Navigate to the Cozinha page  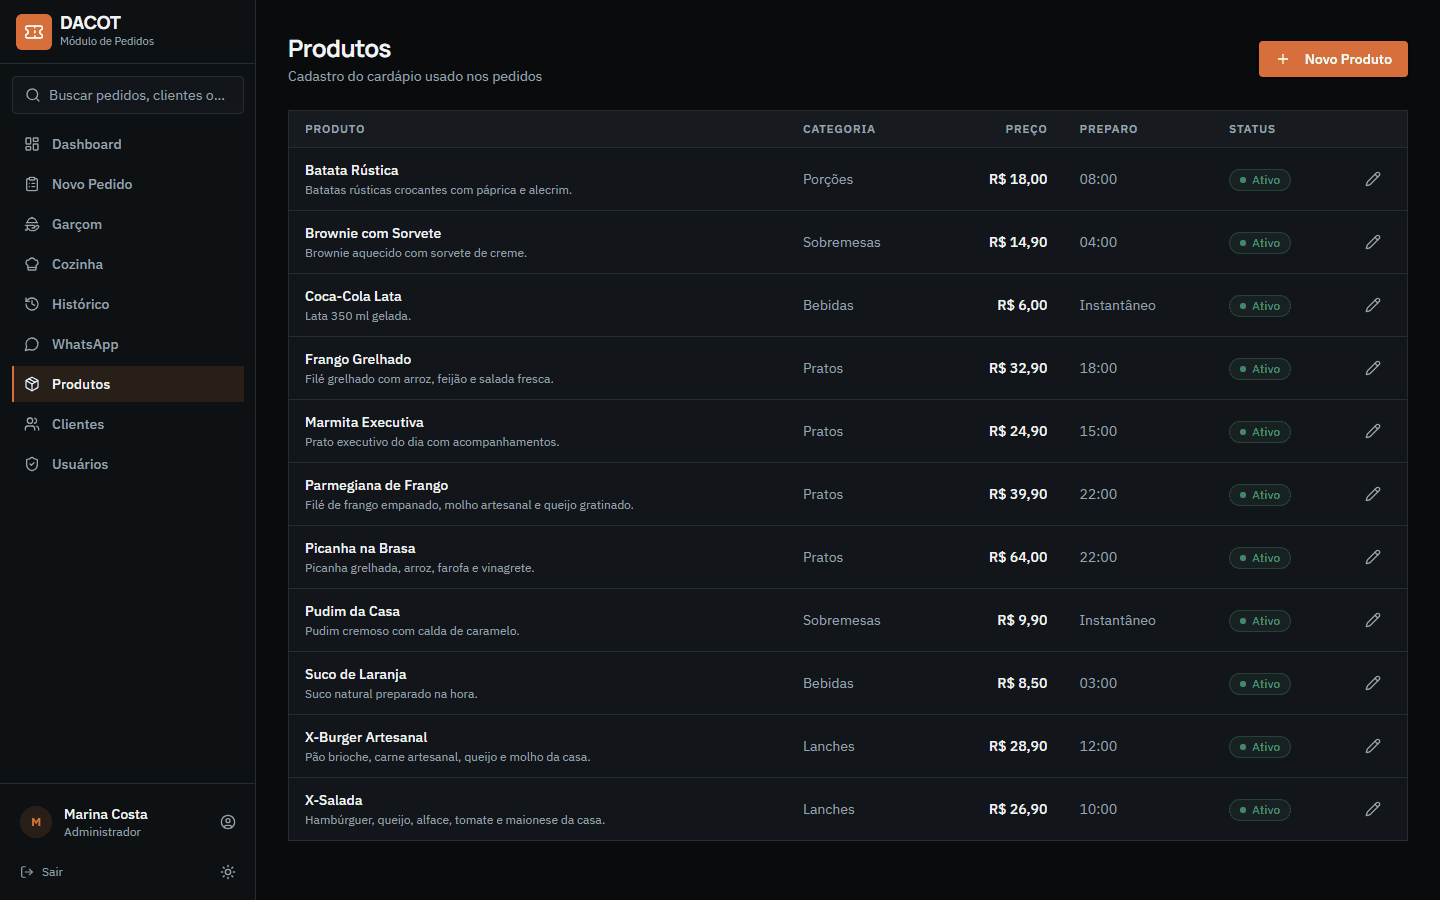(x=128, y=264)
